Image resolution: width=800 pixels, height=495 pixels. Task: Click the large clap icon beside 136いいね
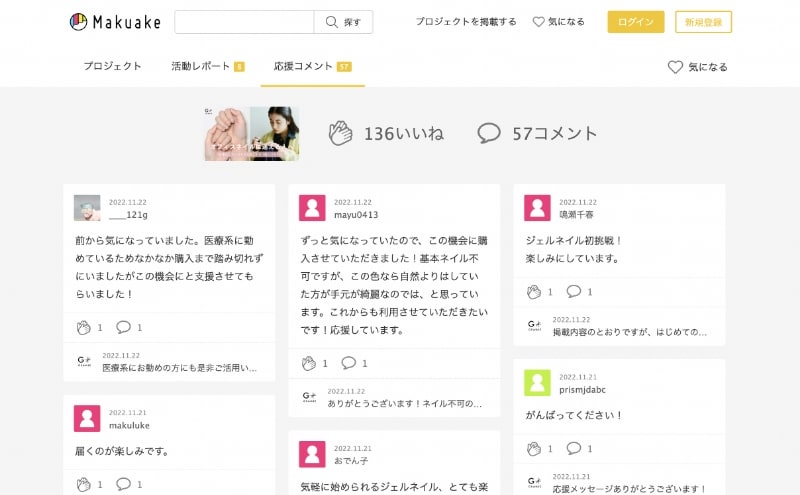point(341,133)
